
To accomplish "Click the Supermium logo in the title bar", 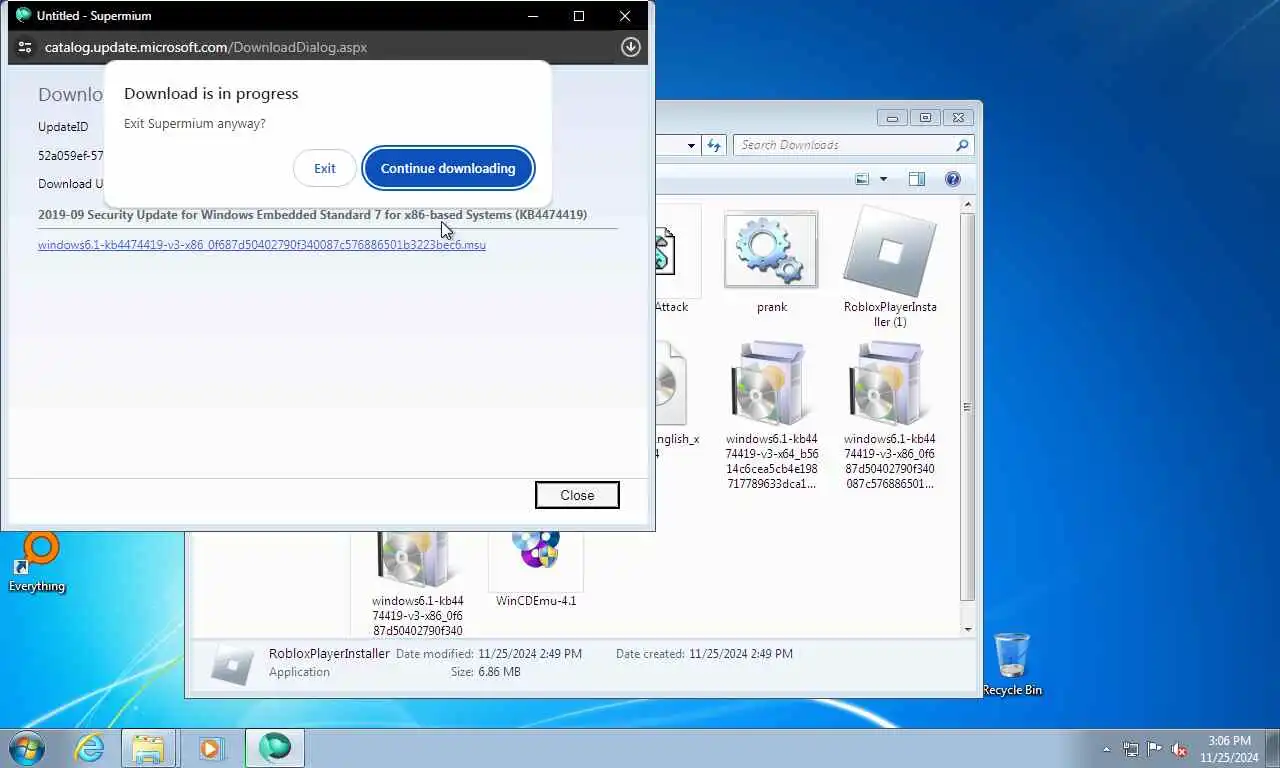I will (24, 15).
